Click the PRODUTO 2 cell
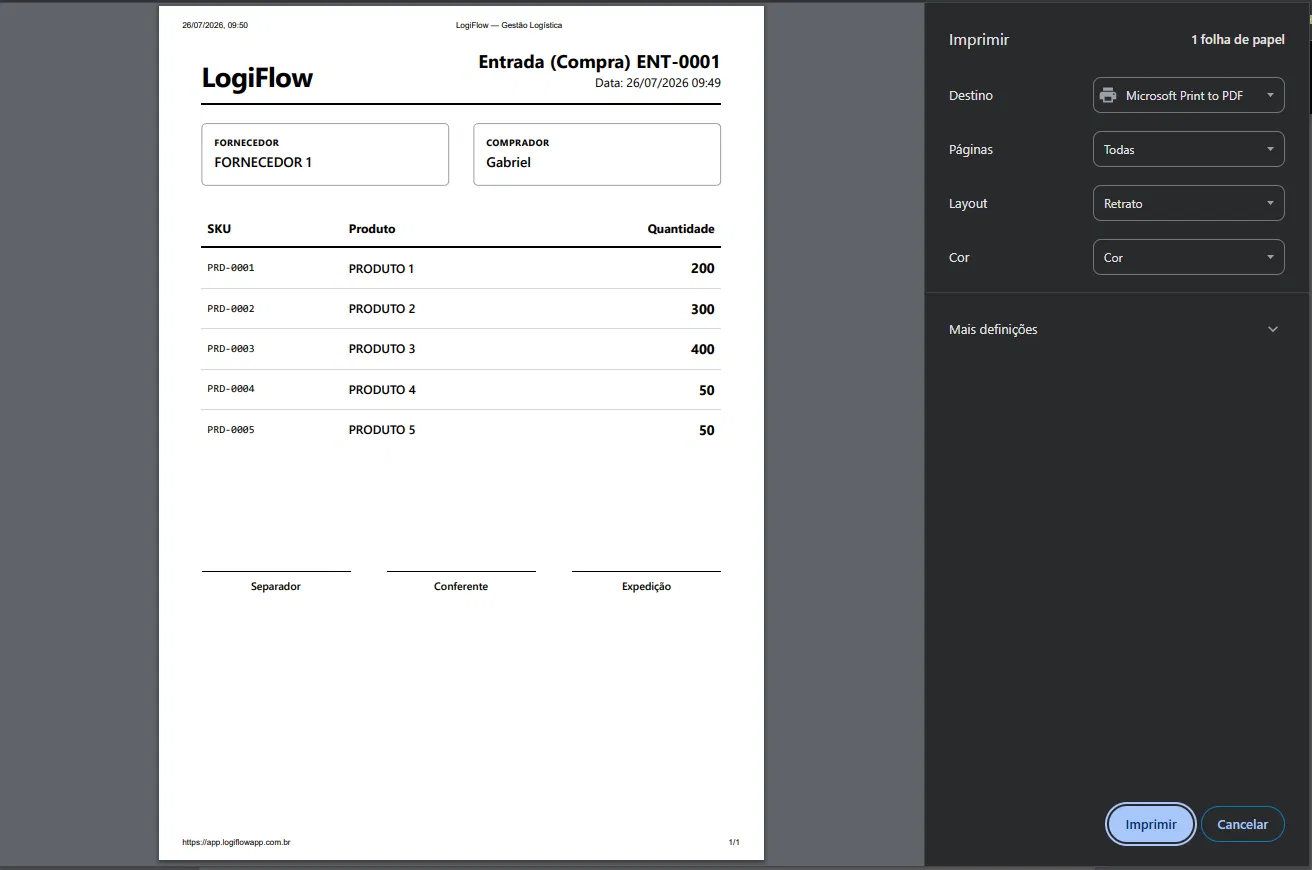This screenshot has width=1312, height=870. tap(382, 309)
